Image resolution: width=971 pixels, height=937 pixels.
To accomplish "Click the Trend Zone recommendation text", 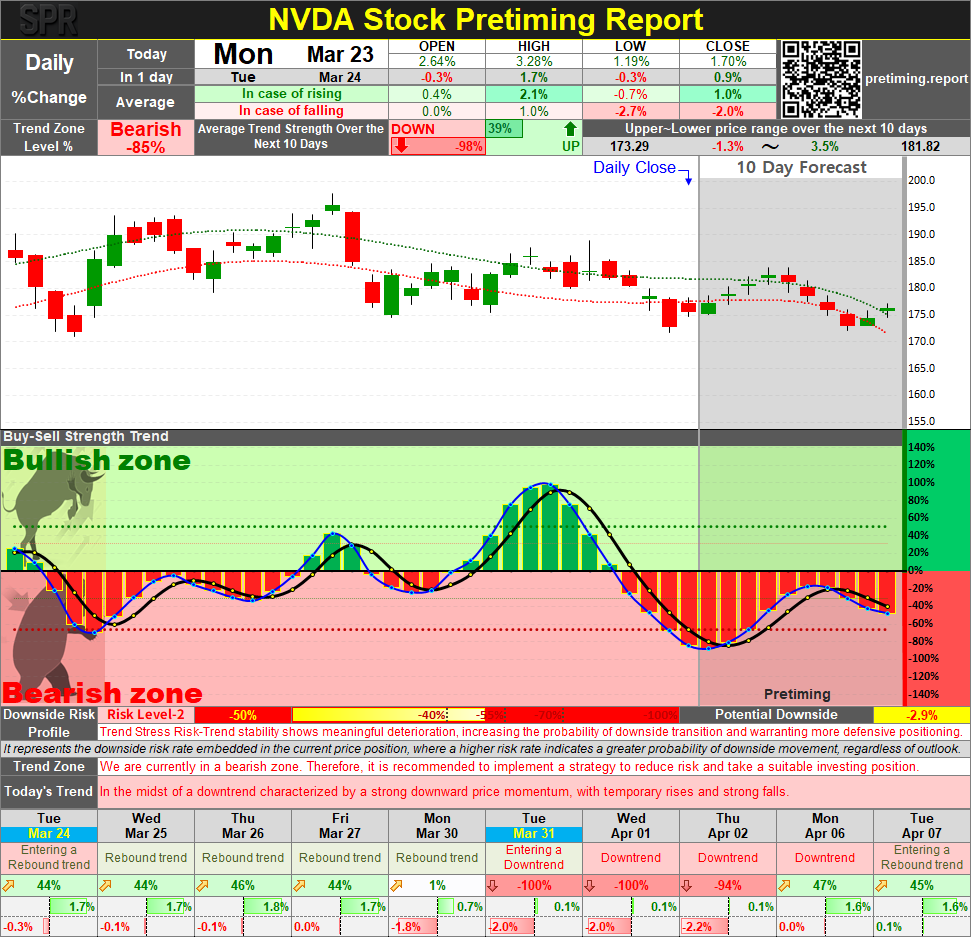I will pos(509,767).
